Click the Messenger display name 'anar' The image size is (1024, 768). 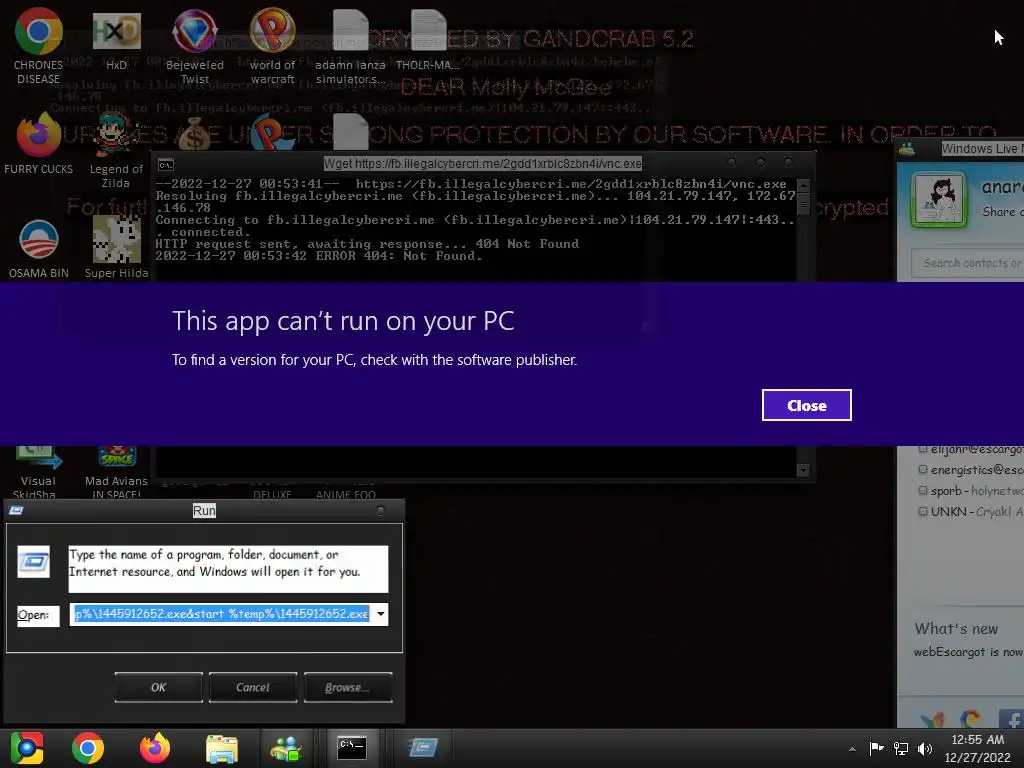pos(1002,187)
